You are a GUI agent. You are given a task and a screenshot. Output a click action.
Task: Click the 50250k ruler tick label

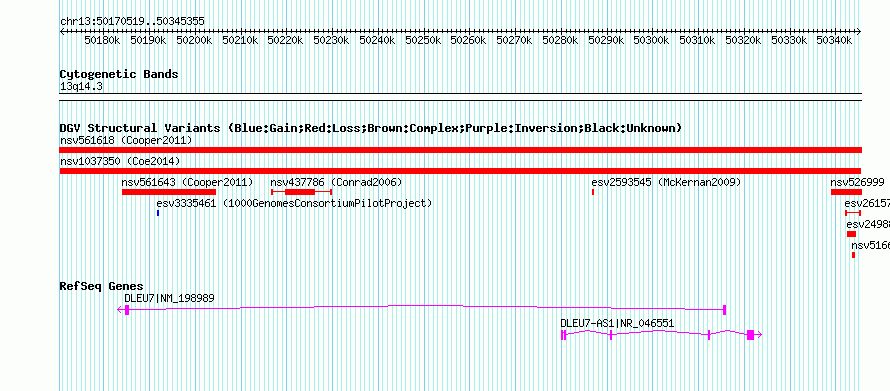(423, 40)
